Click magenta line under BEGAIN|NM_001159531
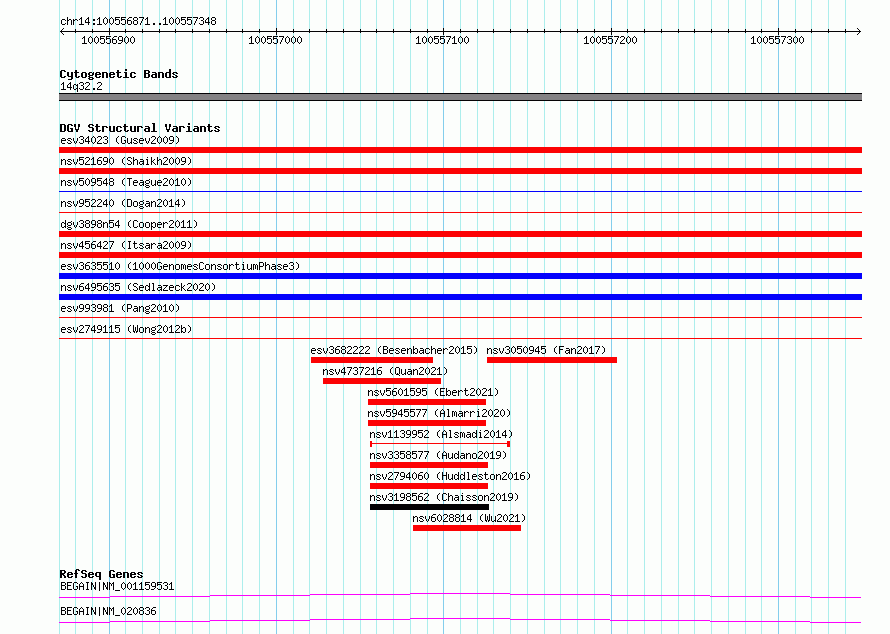The height and width of the screenshot is (634, 890). 460,595
